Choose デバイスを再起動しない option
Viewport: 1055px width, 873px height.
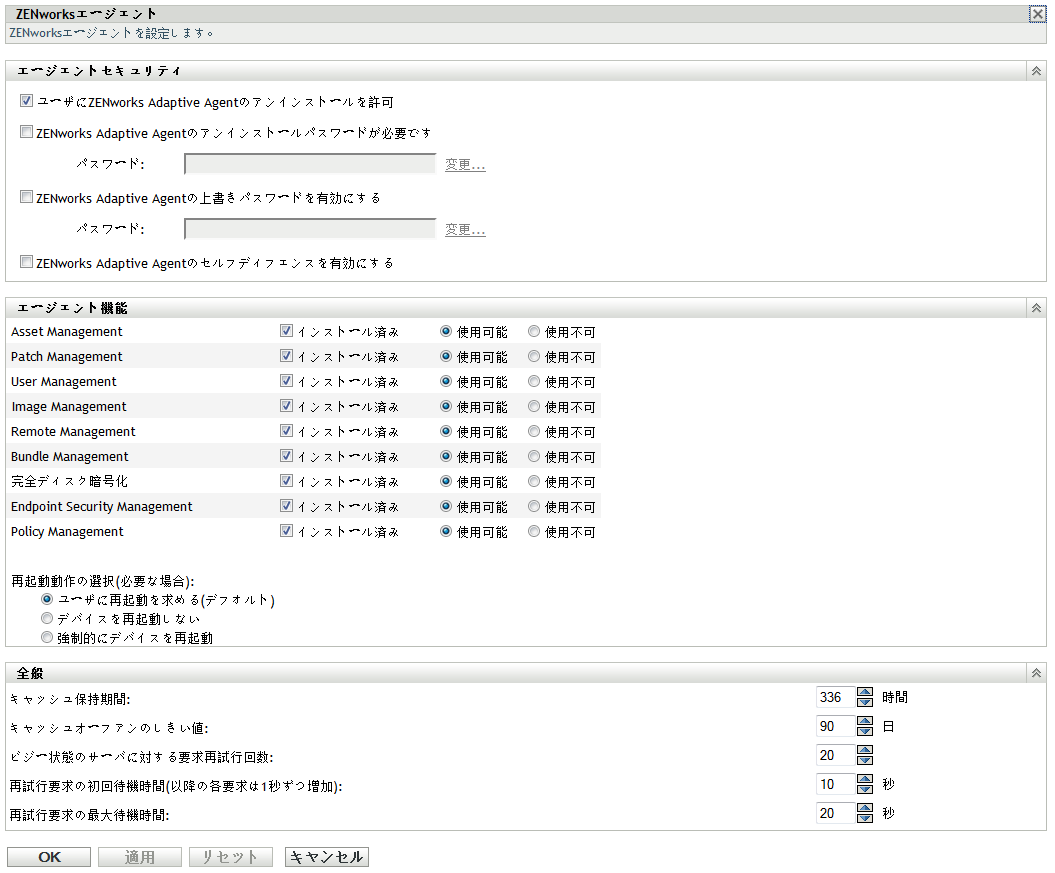tap(47, 617)
